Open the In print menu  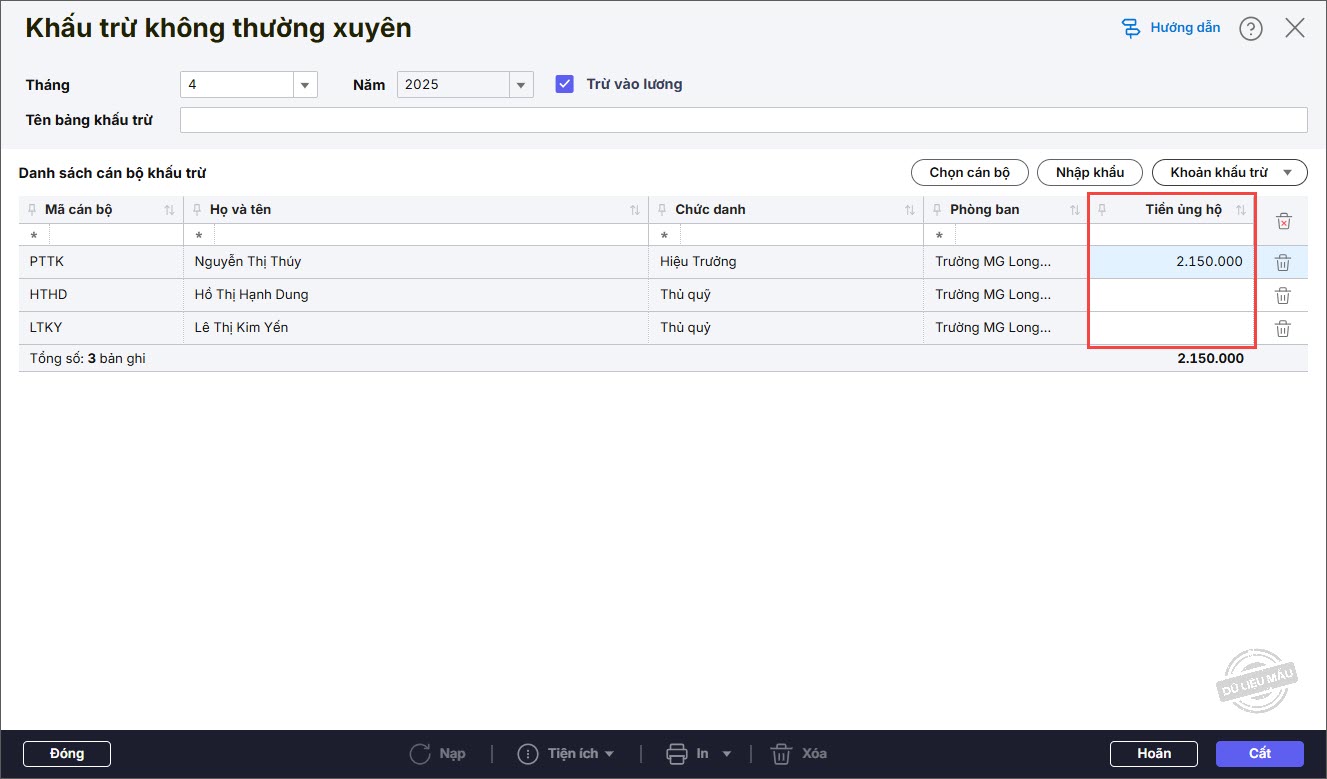700,754
